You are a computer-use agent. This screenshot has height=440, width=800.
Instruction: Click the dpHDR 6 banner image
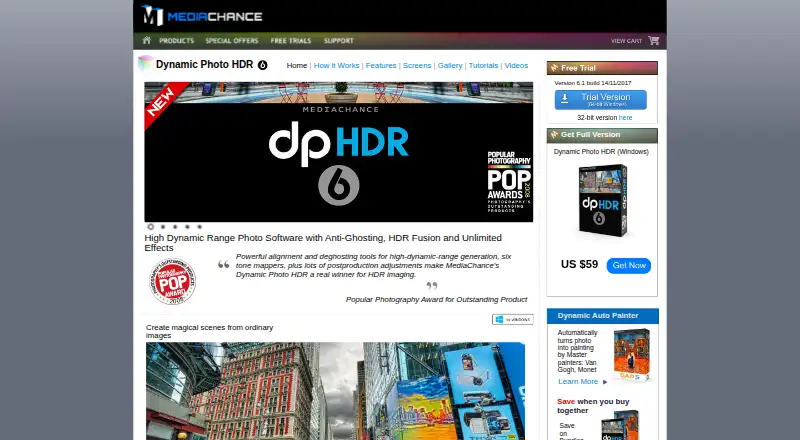coord(339,152)
